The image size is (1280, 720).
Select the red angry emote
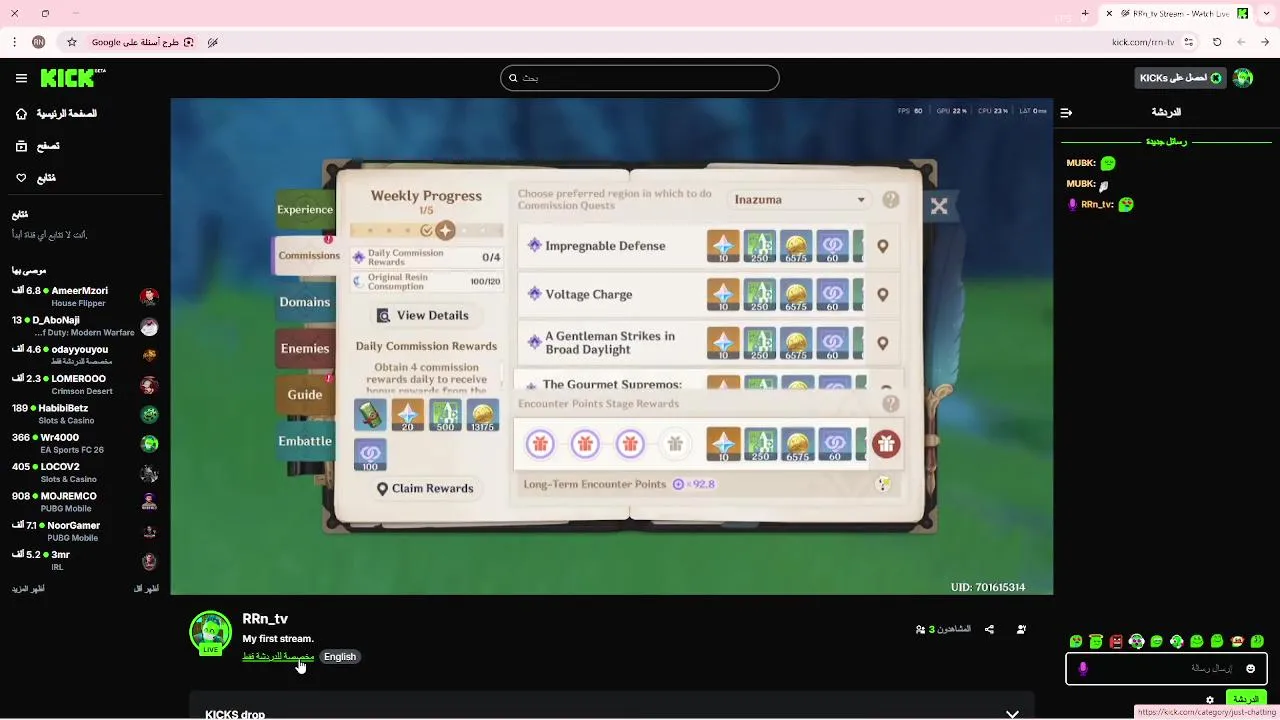(x=1116, y=641)
